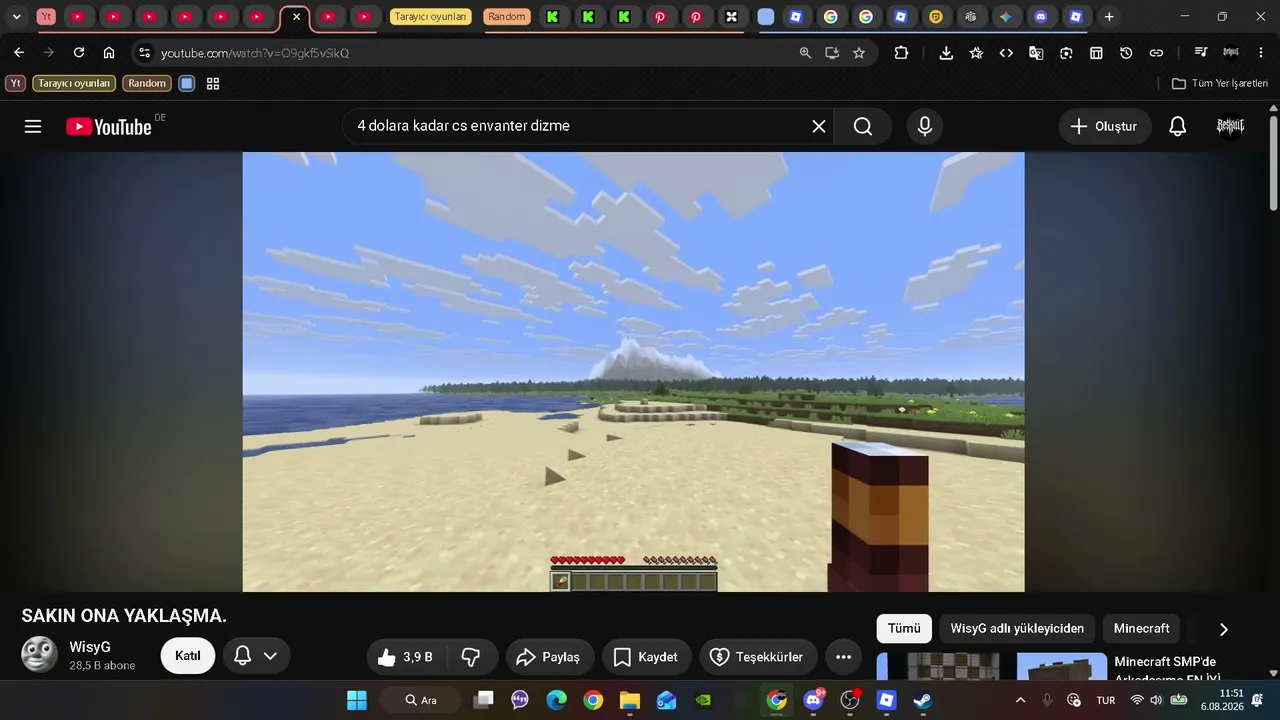Open the 'Tarayıcı oyunları' tab group
This screenshot has width=1280, height=720.
click(x=430, y=17)
